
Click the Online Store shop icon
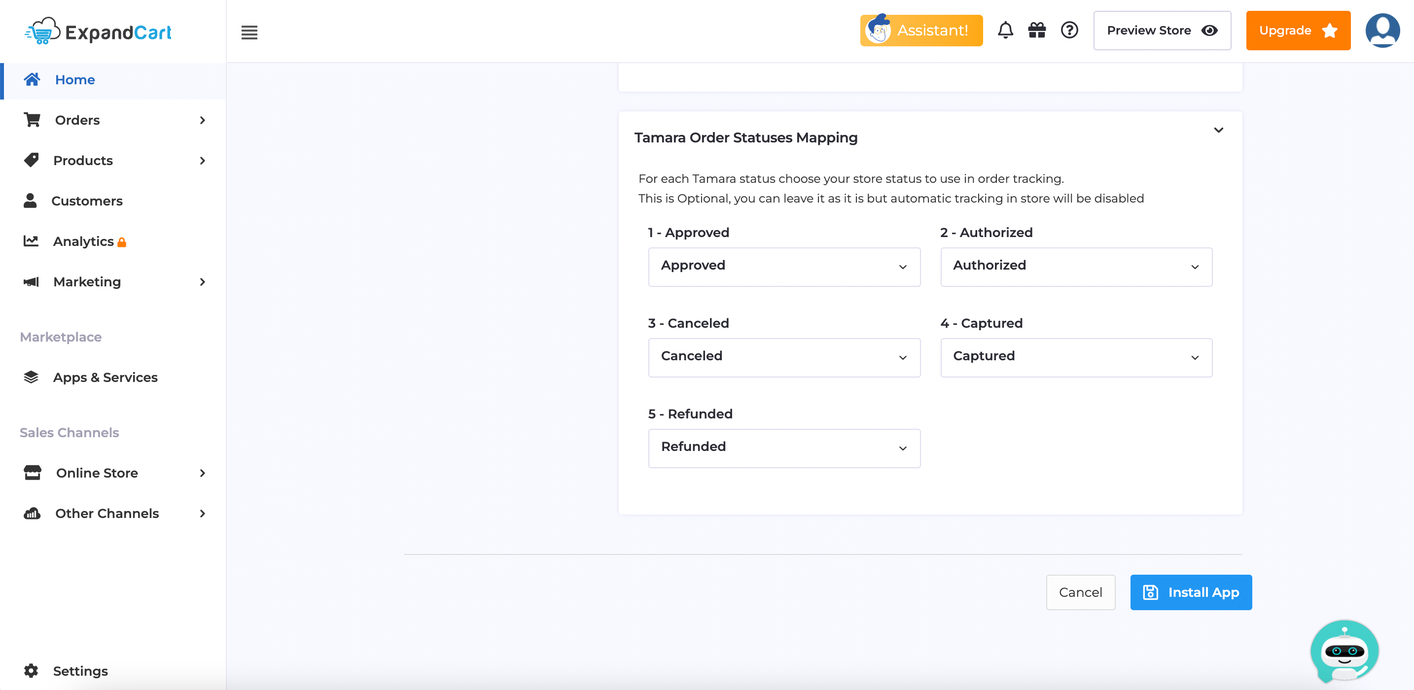coord(32,473)
